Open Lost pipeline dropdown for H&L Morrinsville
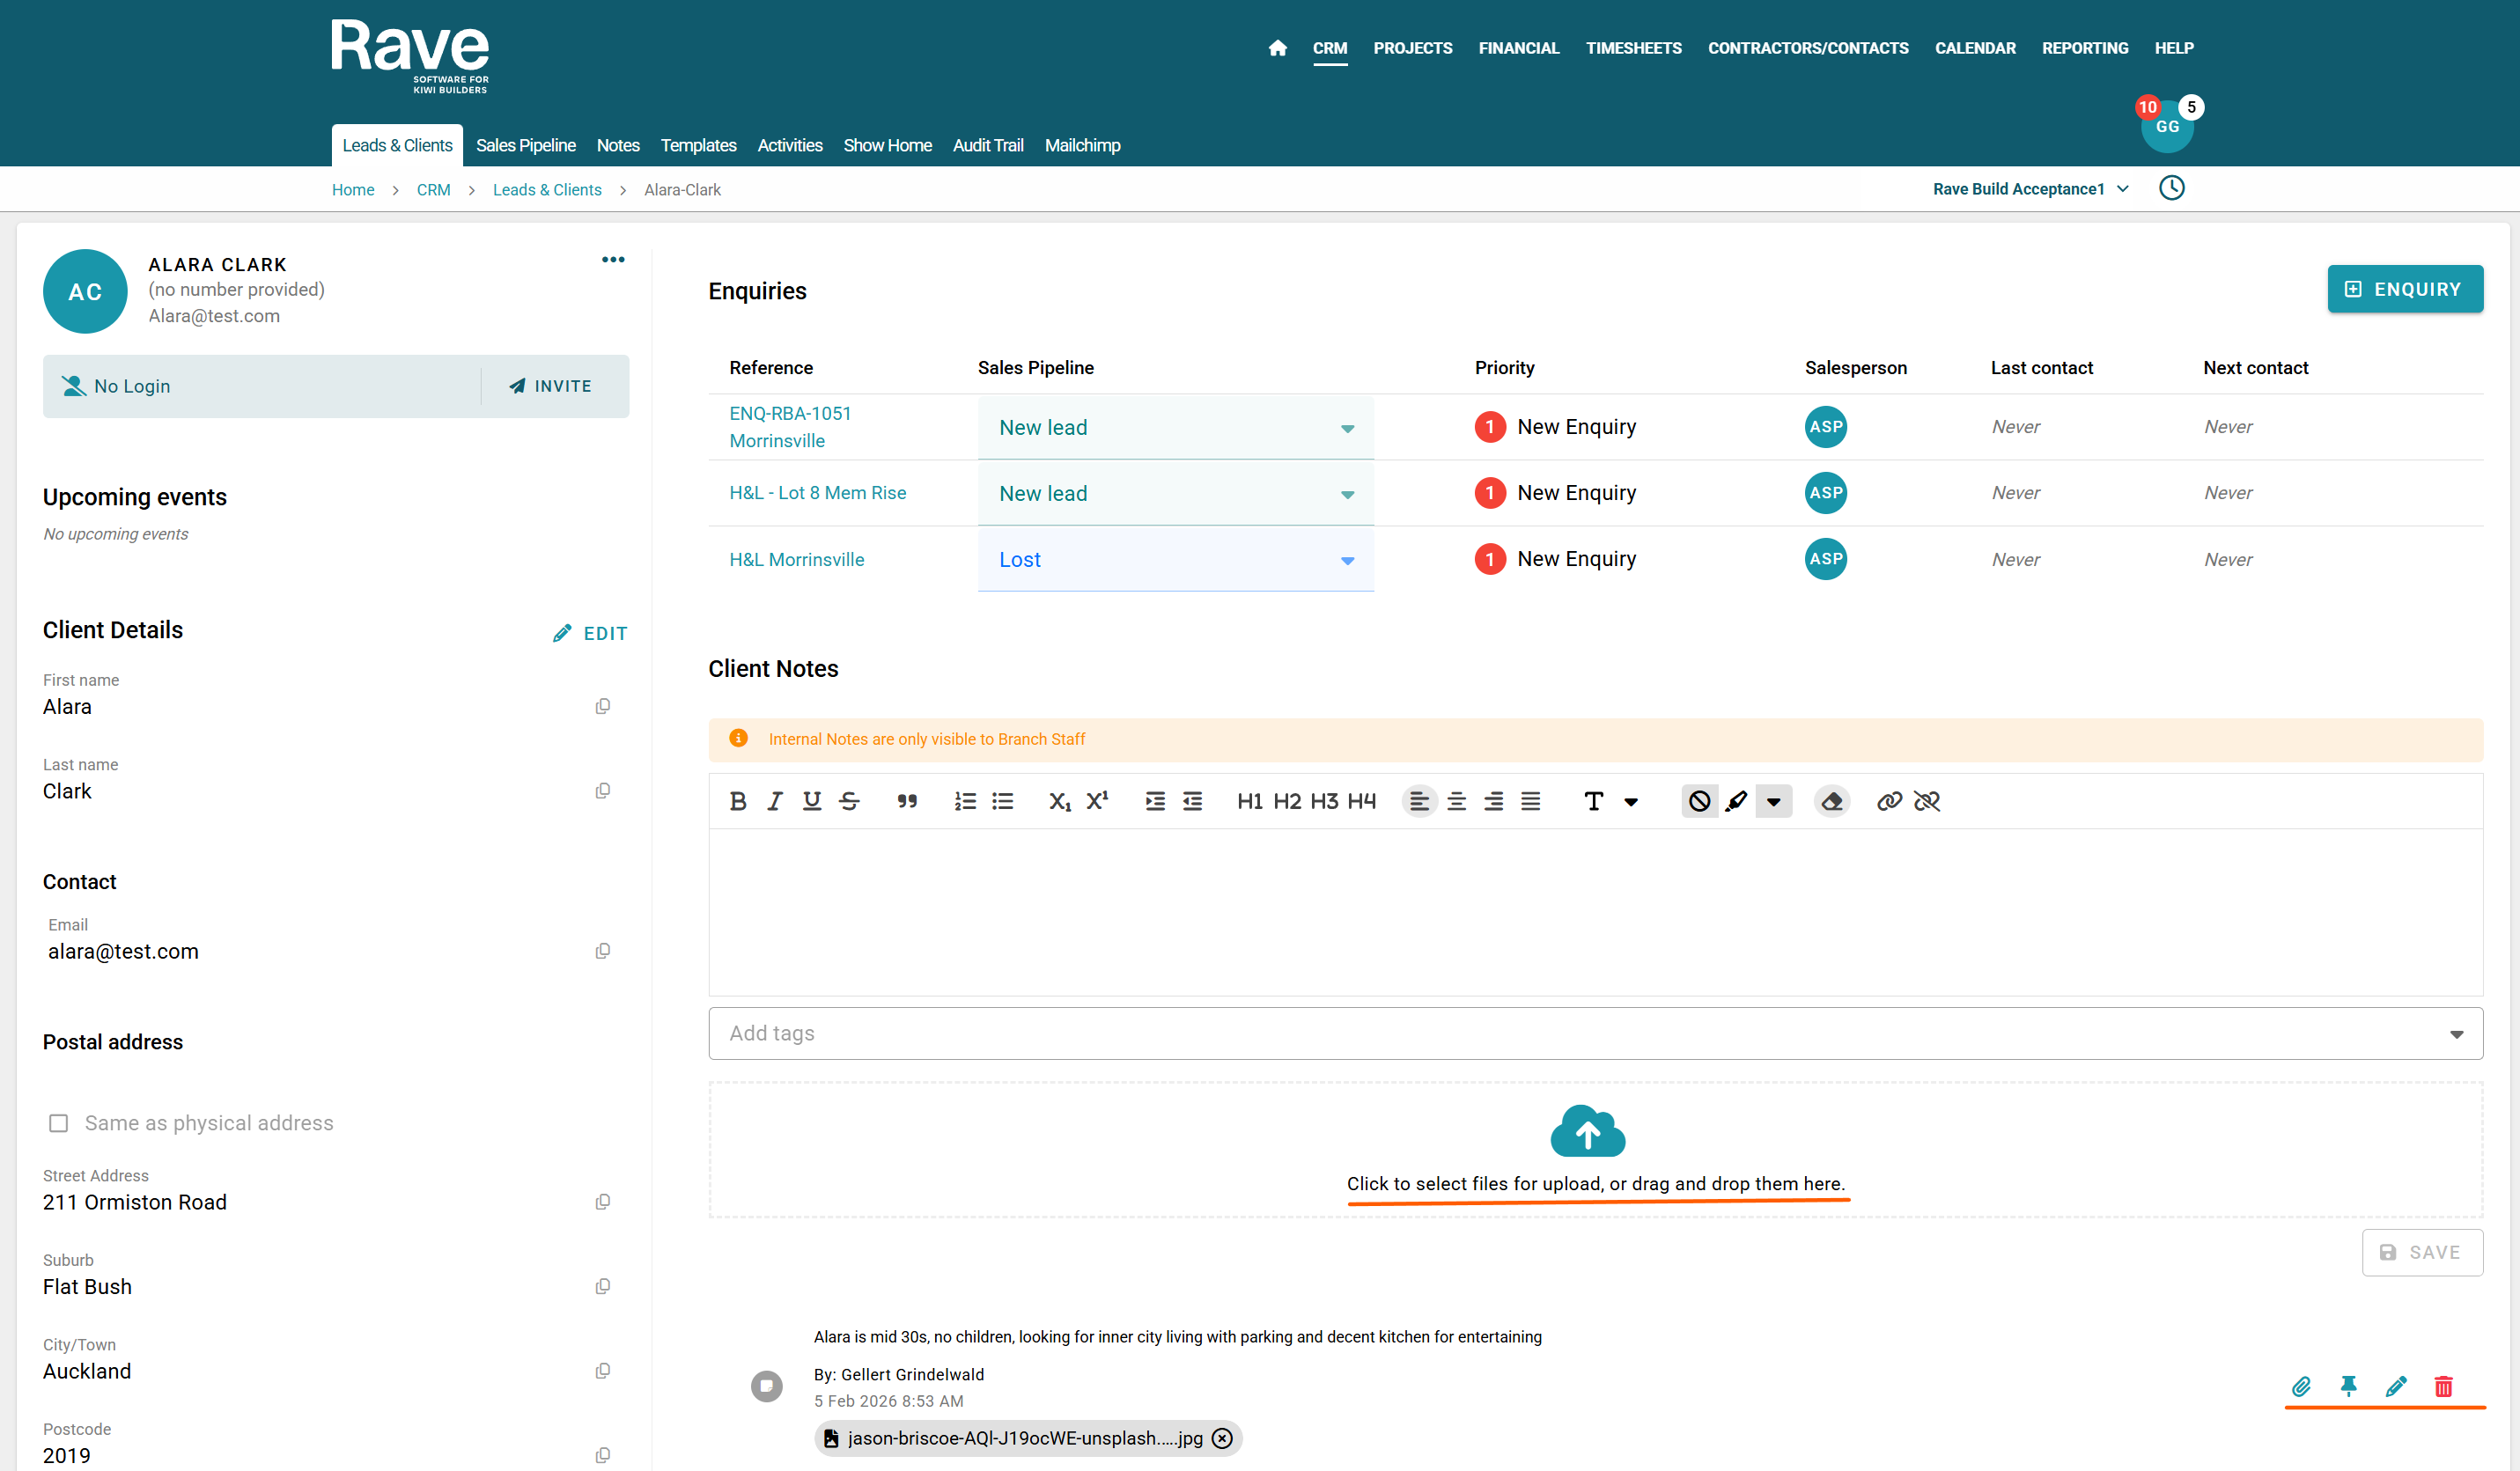This screenshot has height=1471, width=2520. click(x=1175, y=559)
